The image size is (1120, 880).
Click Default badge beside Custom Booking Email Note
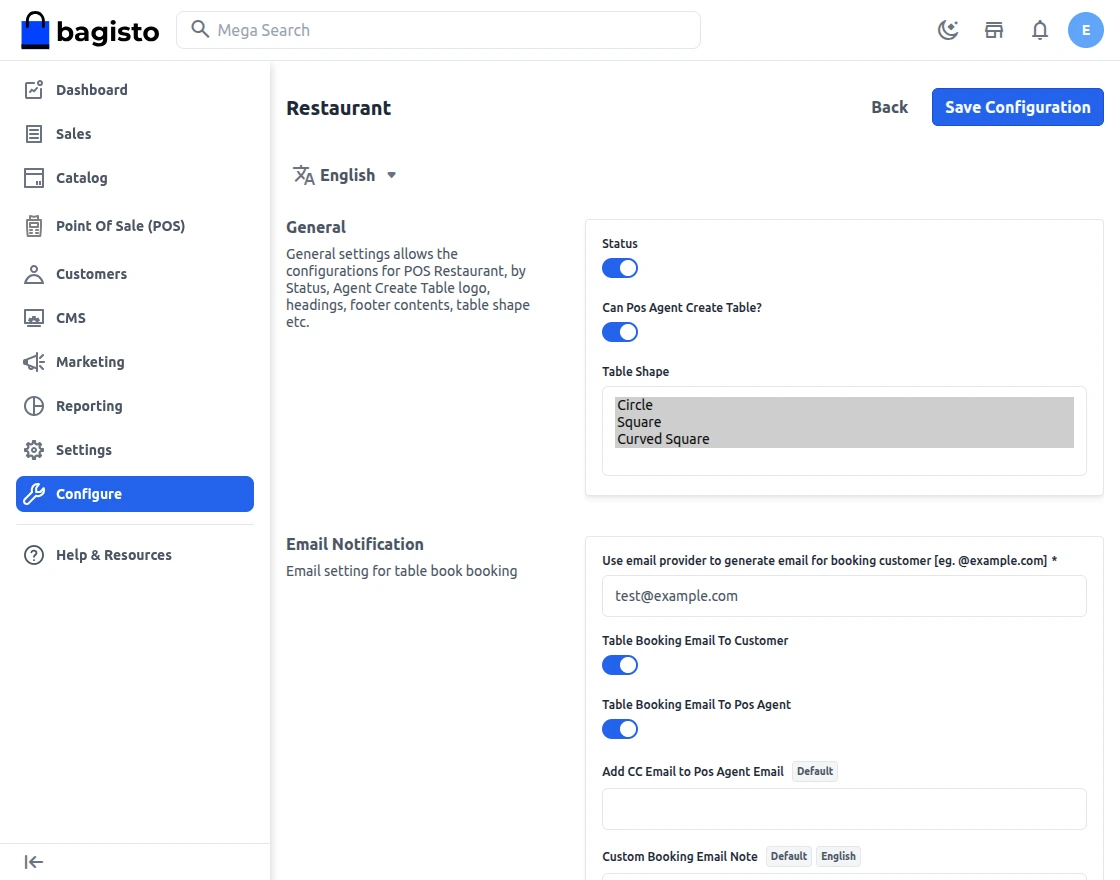789,856
